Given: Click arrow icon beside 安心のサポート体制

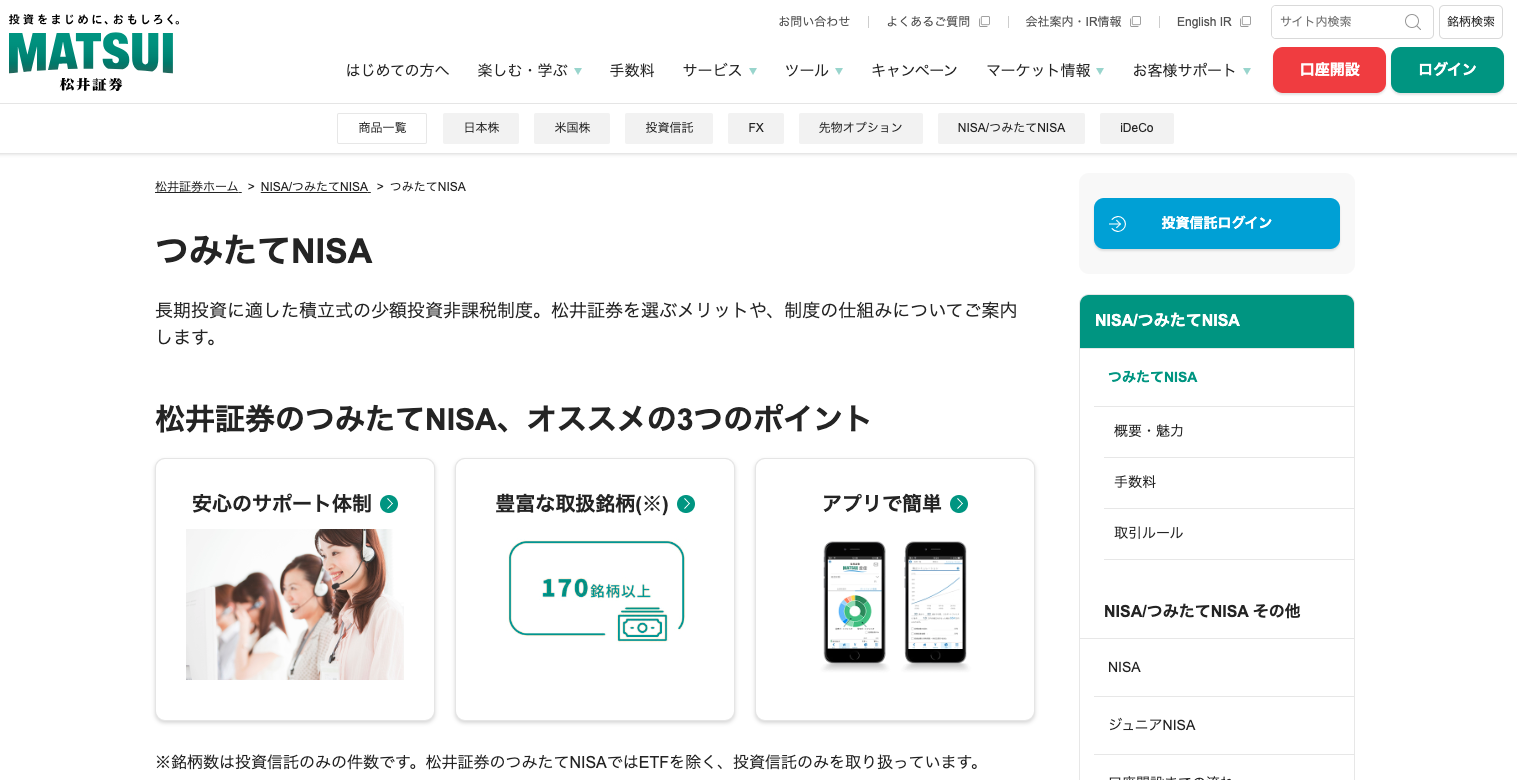Looking at the screenshot, I should (x=389, y=504).
